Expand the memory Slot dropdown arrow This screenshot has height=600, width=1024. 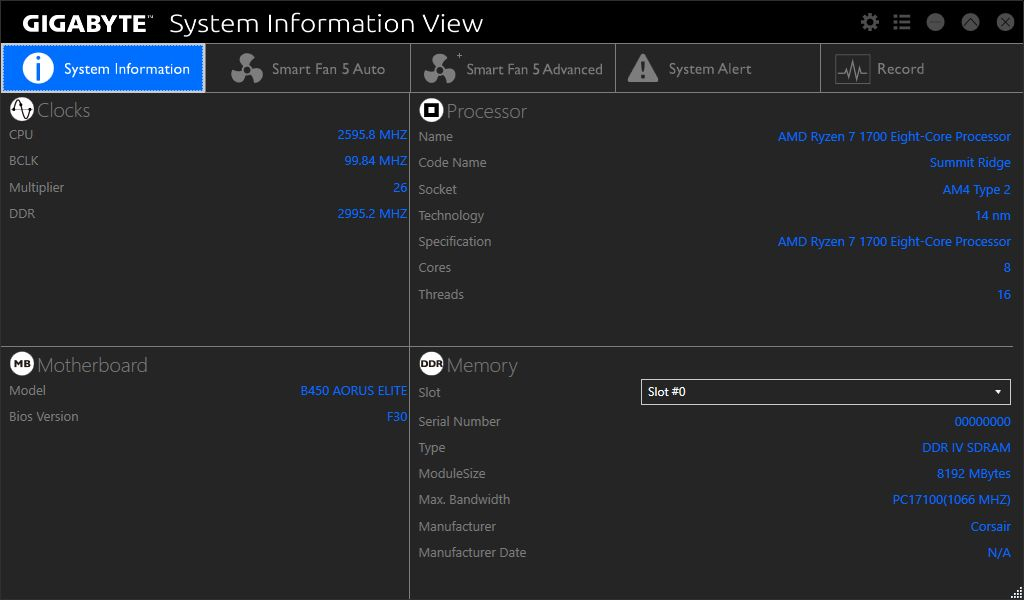tap(998, 392)
